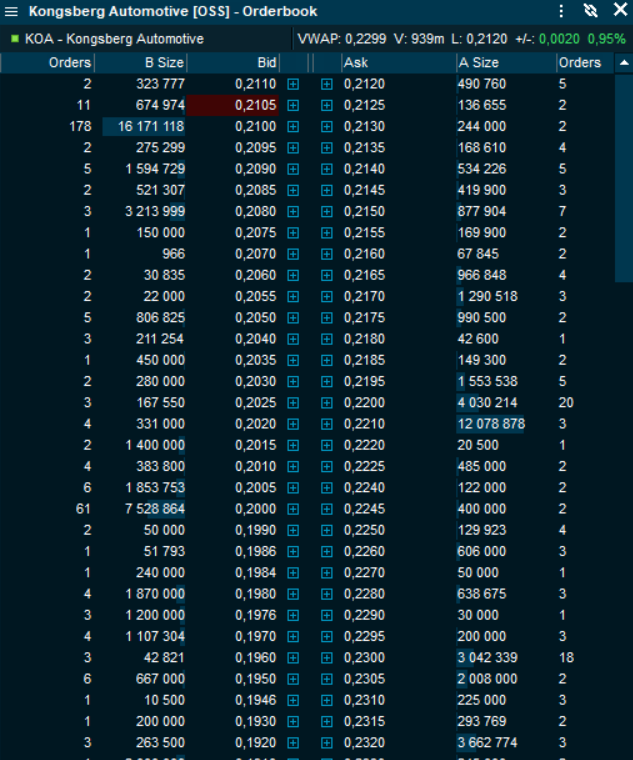Click the plus icon next to bid 0,1950

(293, 679)
